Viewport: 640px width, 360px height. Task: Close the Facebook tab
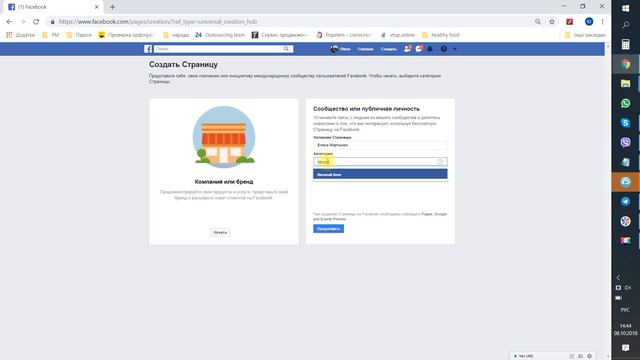[x=97, y=7]
